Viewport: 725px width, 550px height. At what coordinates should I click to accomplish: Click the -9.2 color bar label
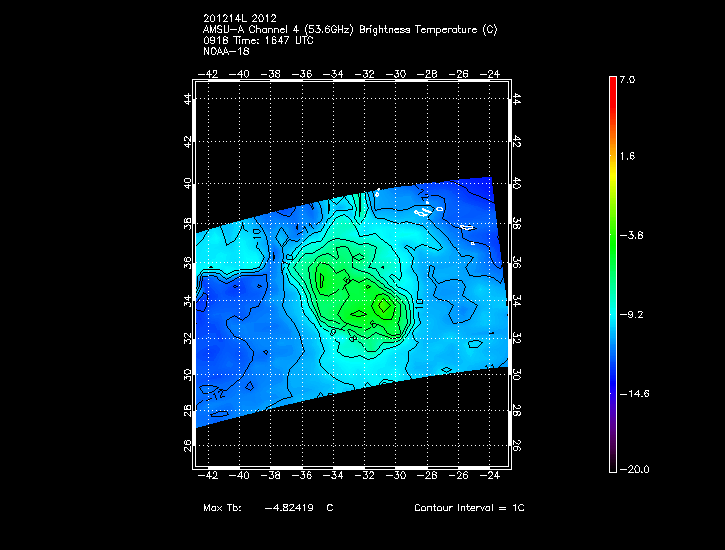tap(632, 314)
